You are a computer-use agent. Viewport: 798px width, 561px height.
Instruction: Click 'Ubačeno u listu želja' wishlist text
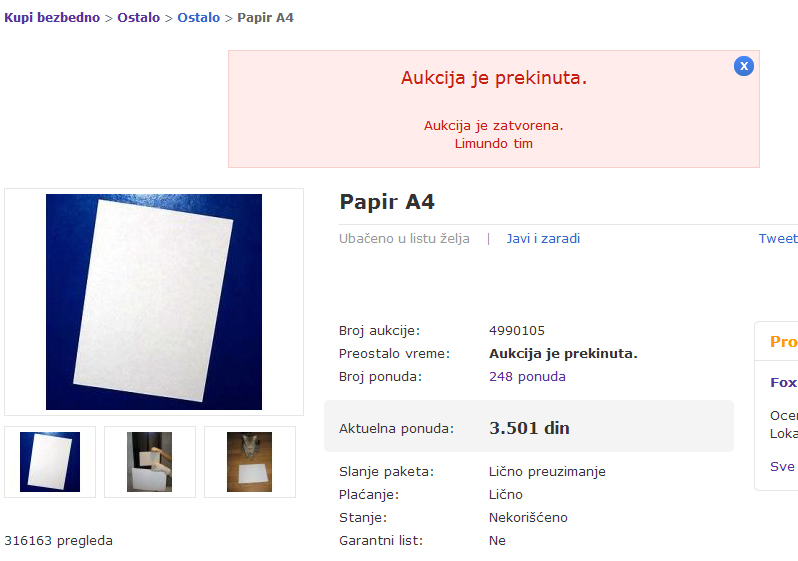pyautogui.click(x=404, y=239)
